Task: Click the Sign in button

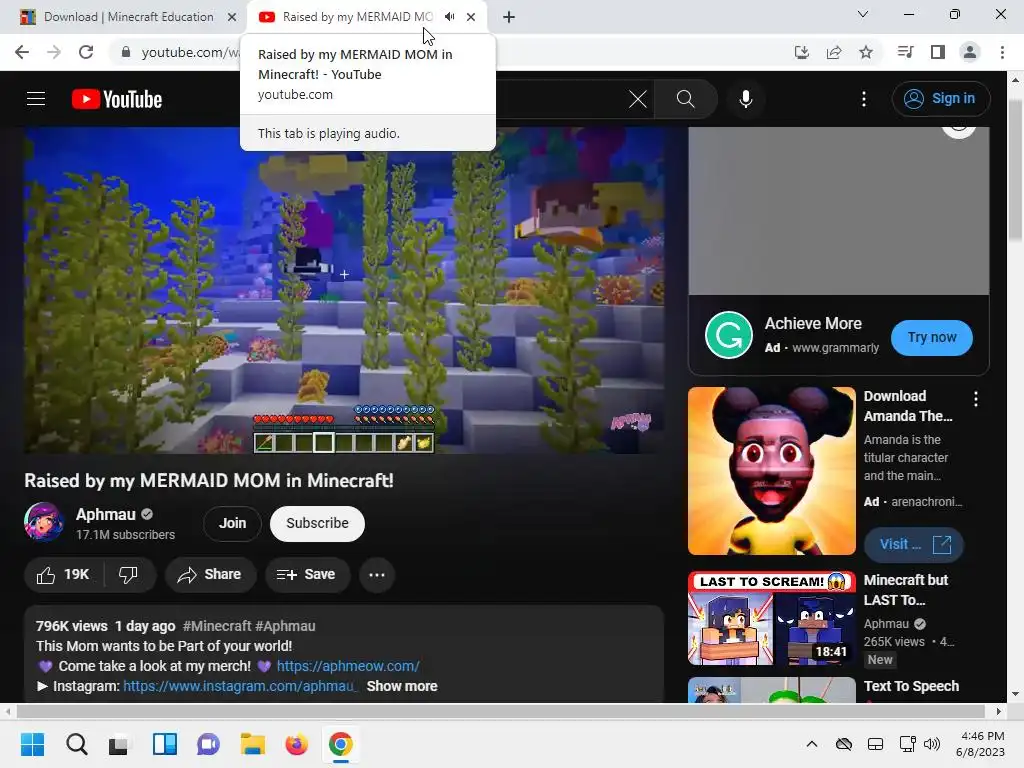Action: tap(940, 99)
